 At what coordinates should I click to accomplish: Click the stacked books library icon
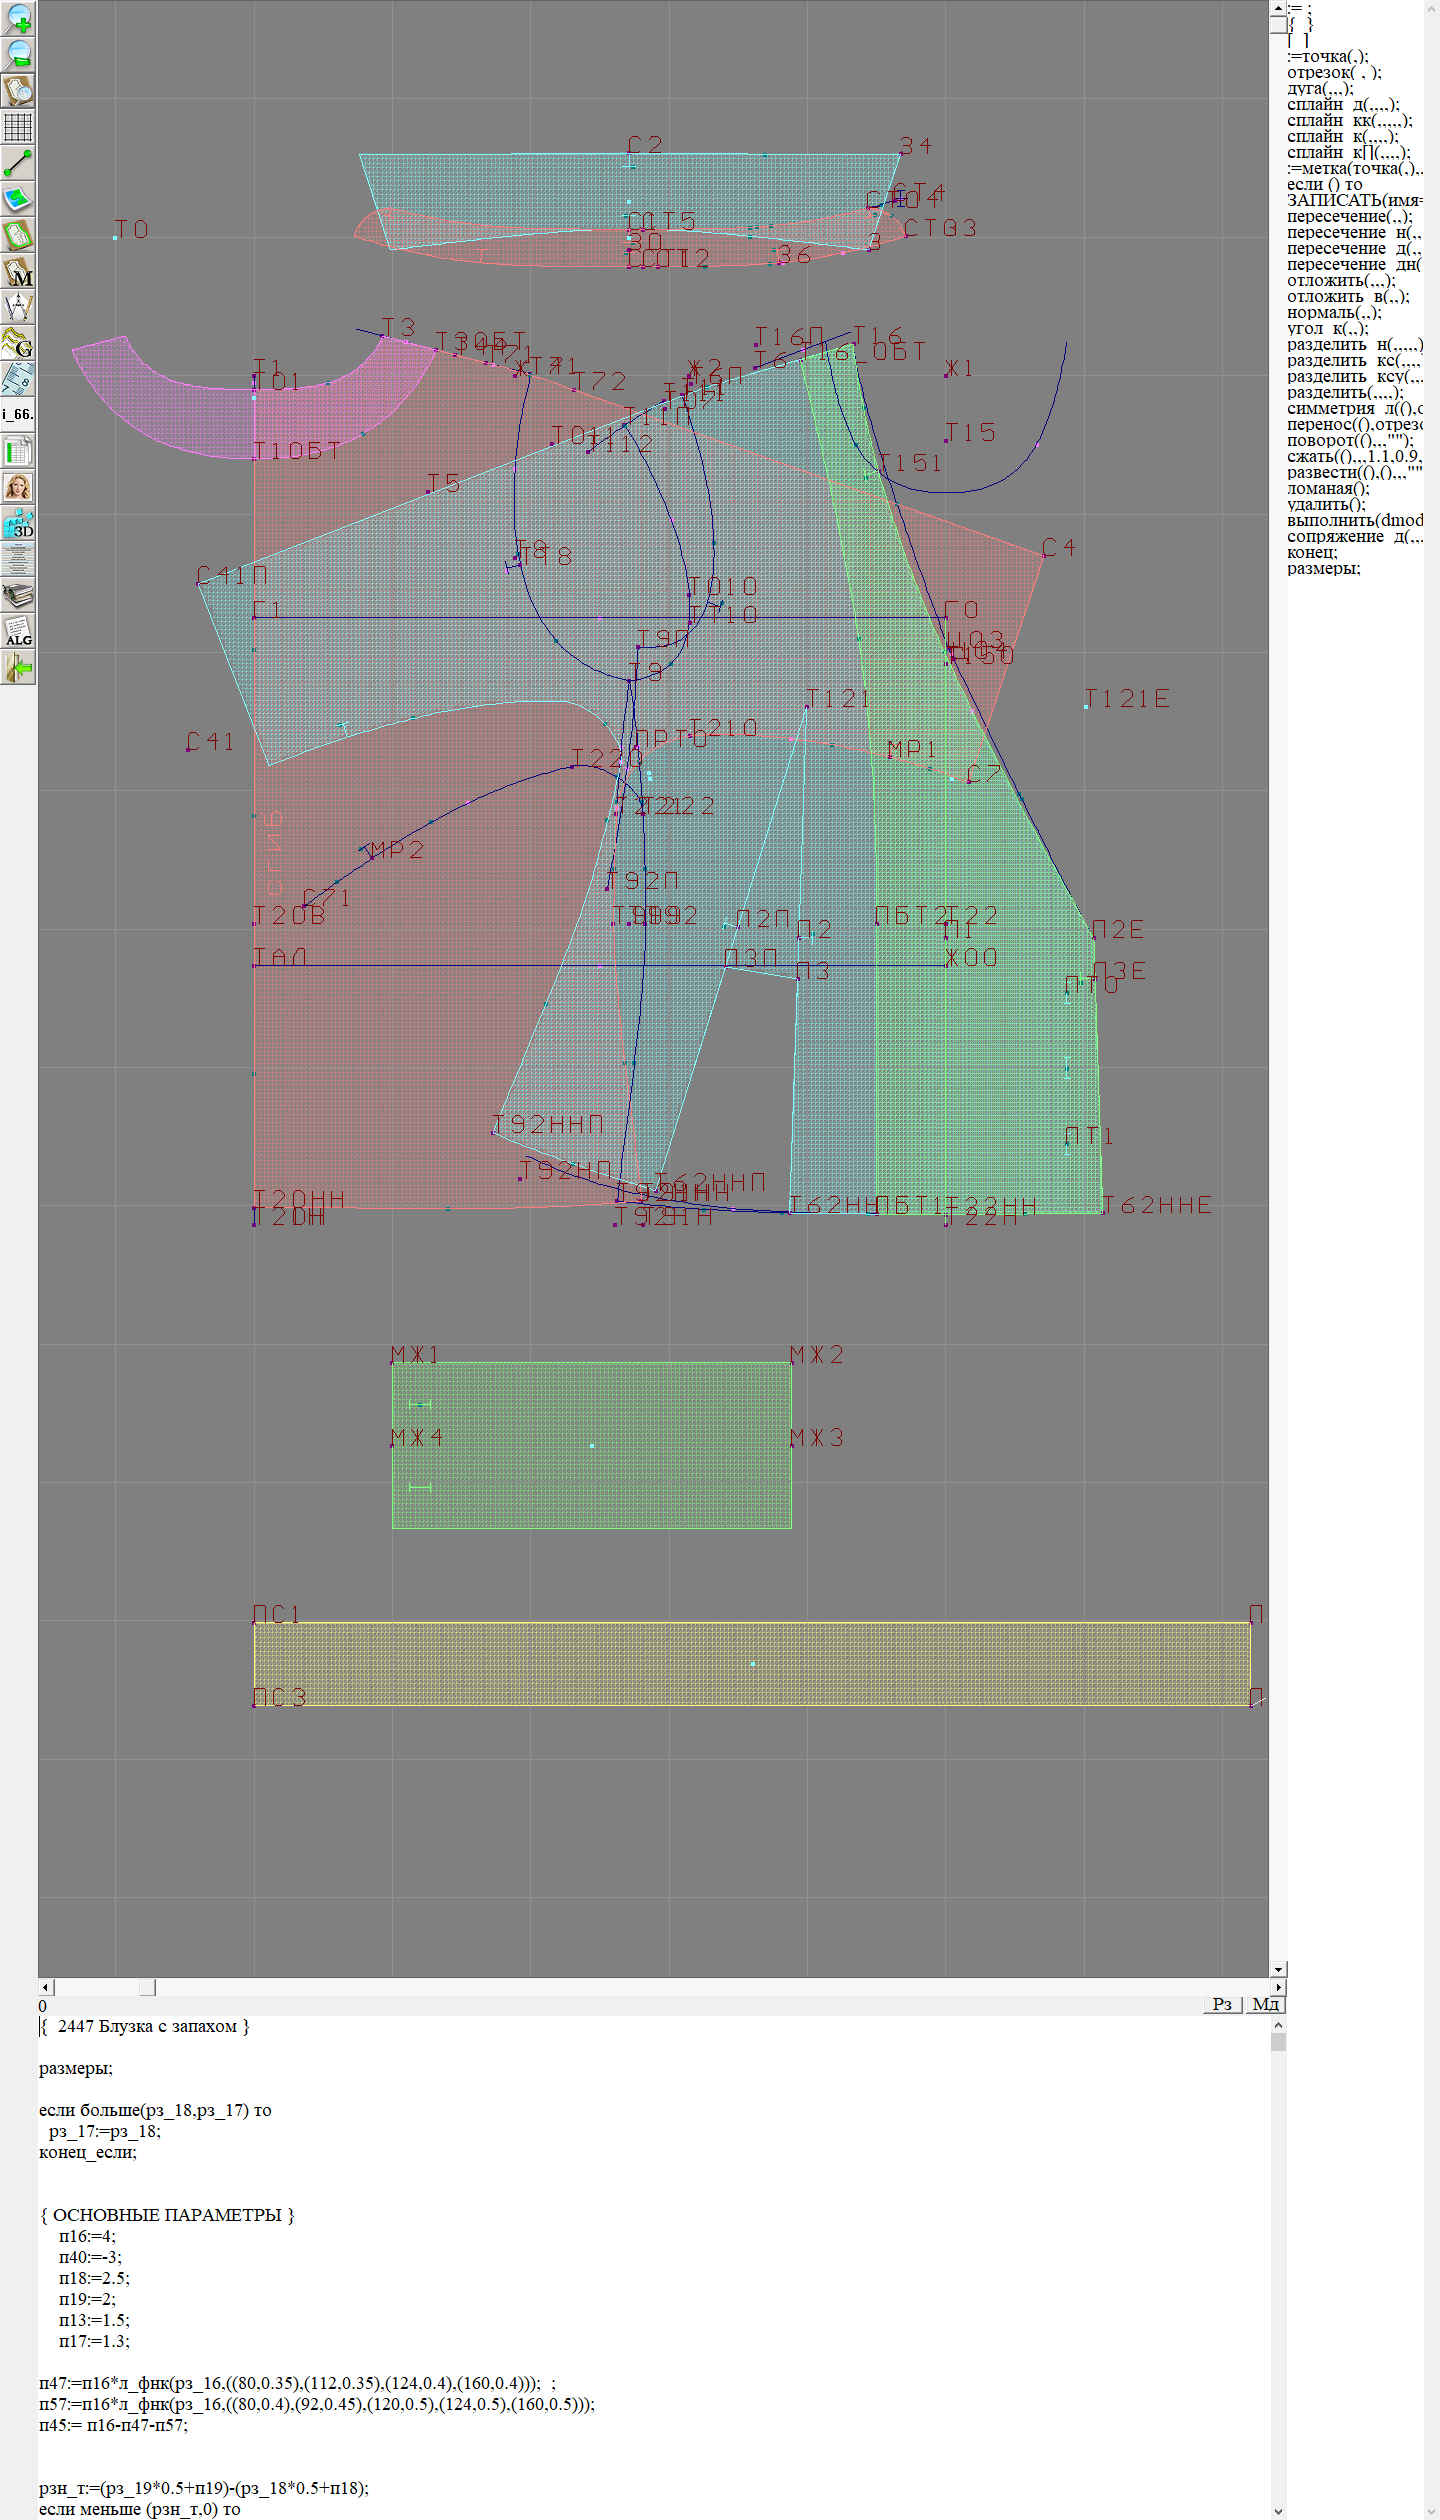[x=18, y=595]
